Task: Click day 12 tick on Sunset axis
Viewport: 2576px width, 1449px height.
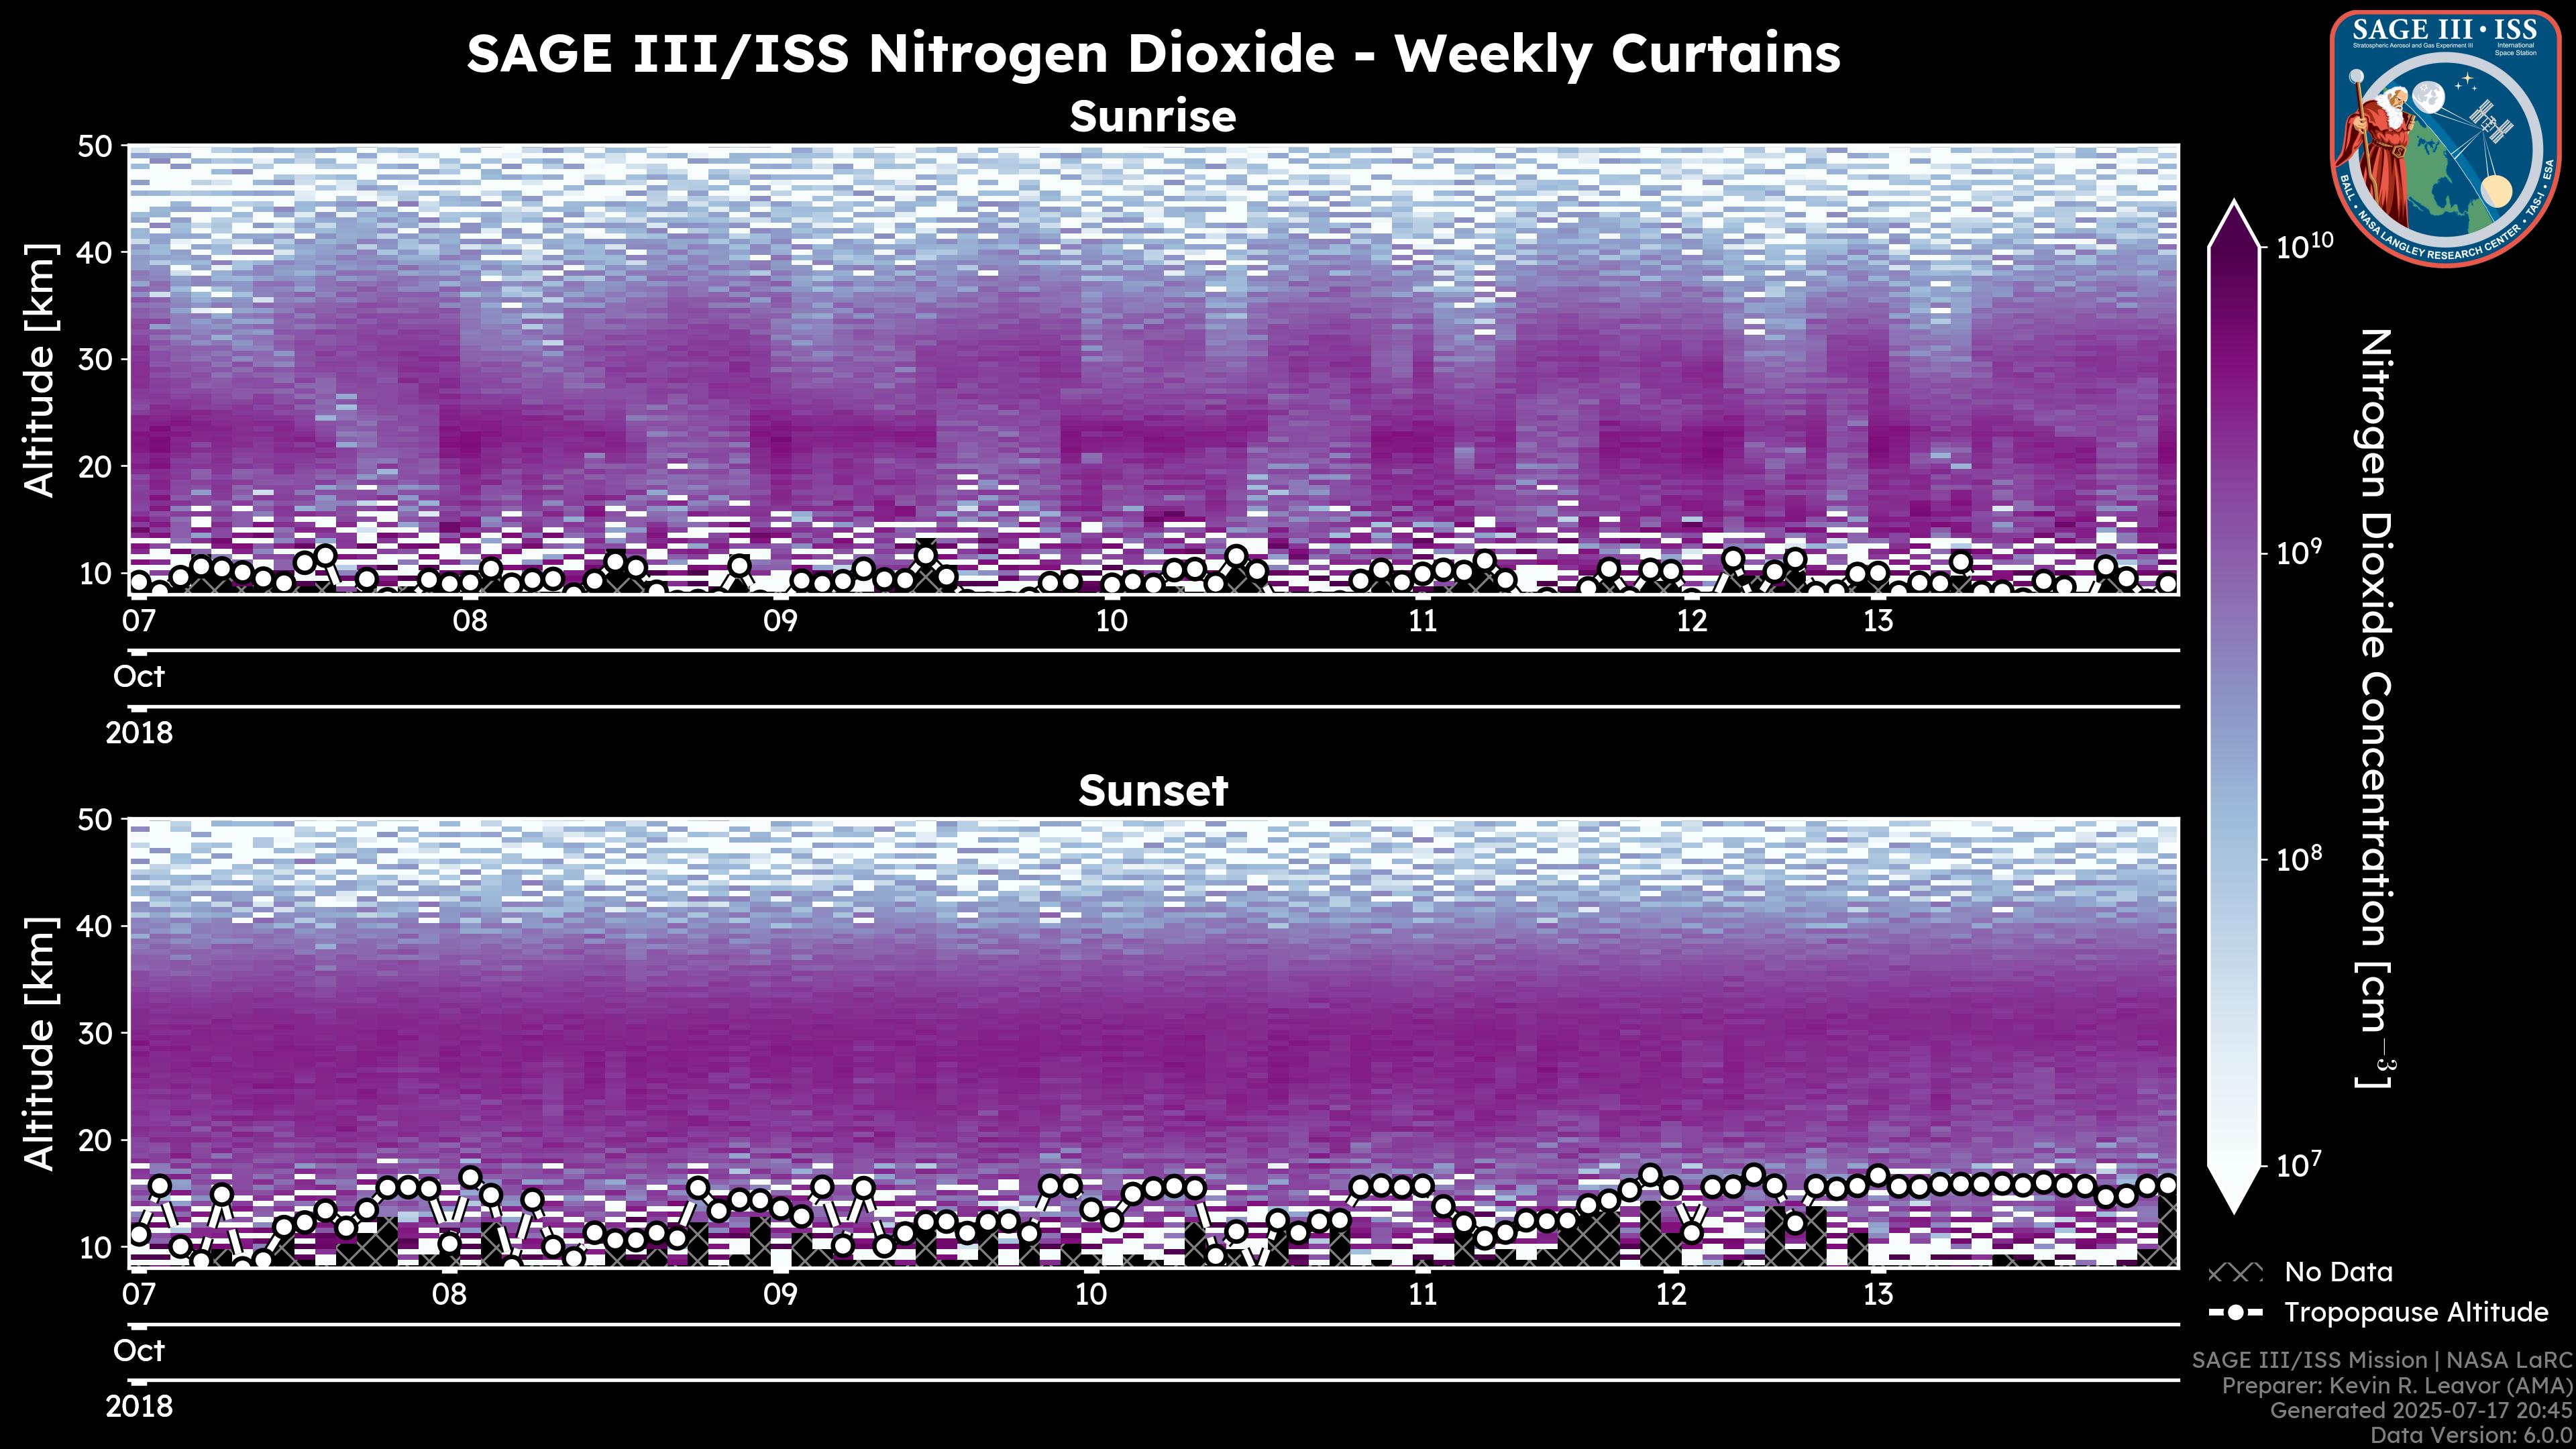Action: tap(1671, 1294)
